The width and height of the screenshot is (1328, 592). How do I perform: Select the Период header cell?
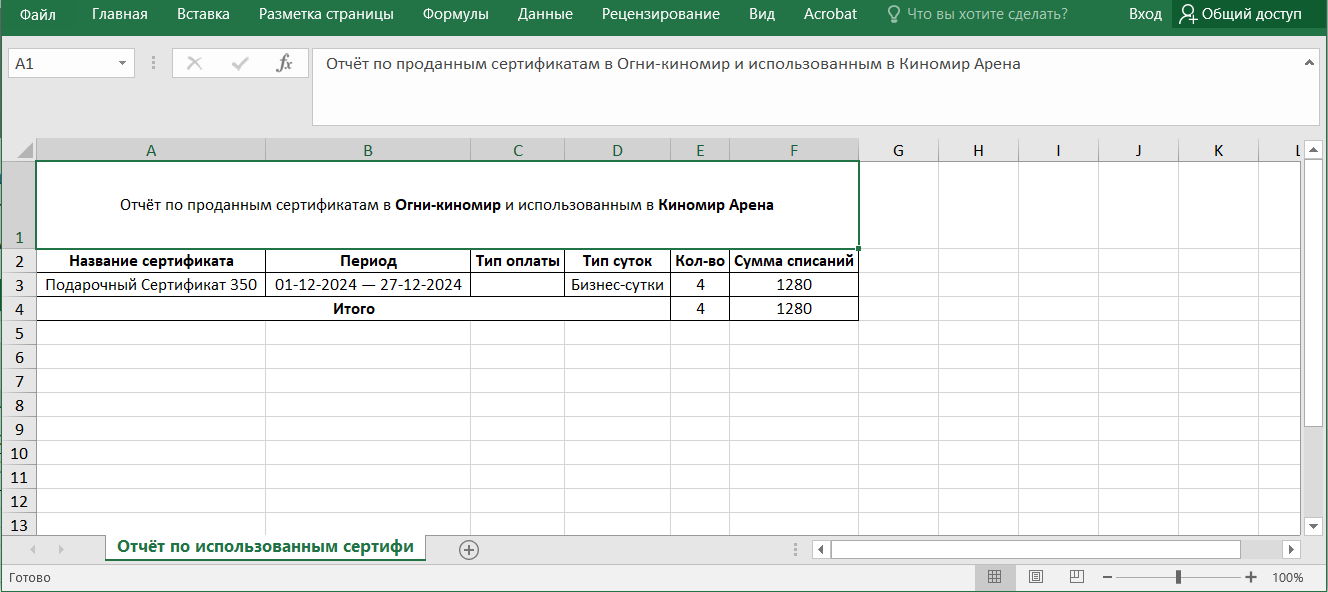click(x=368, y=261)
